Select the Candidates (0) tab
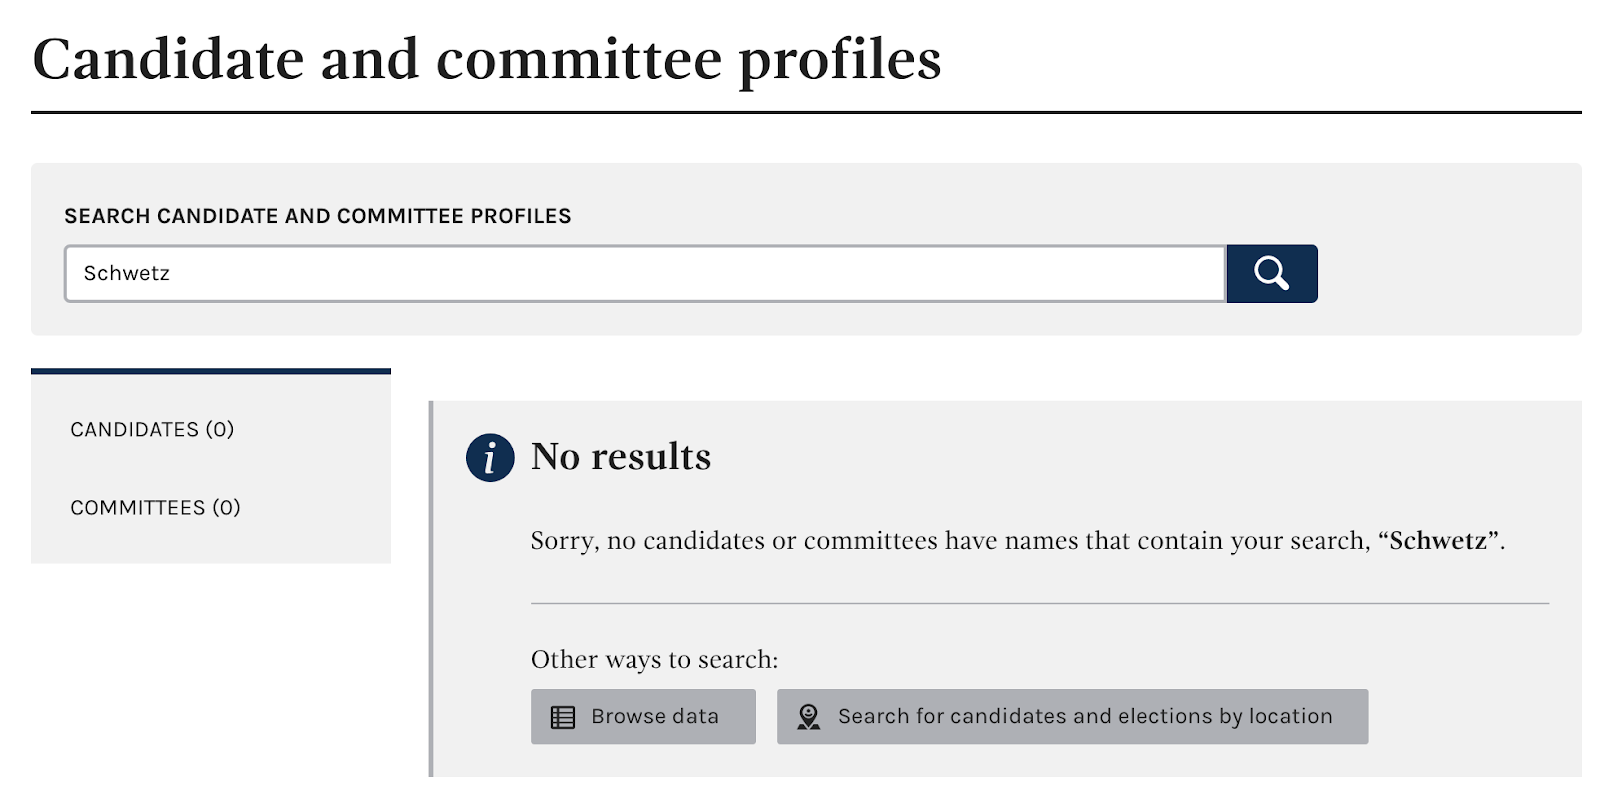 click(152, 429)
